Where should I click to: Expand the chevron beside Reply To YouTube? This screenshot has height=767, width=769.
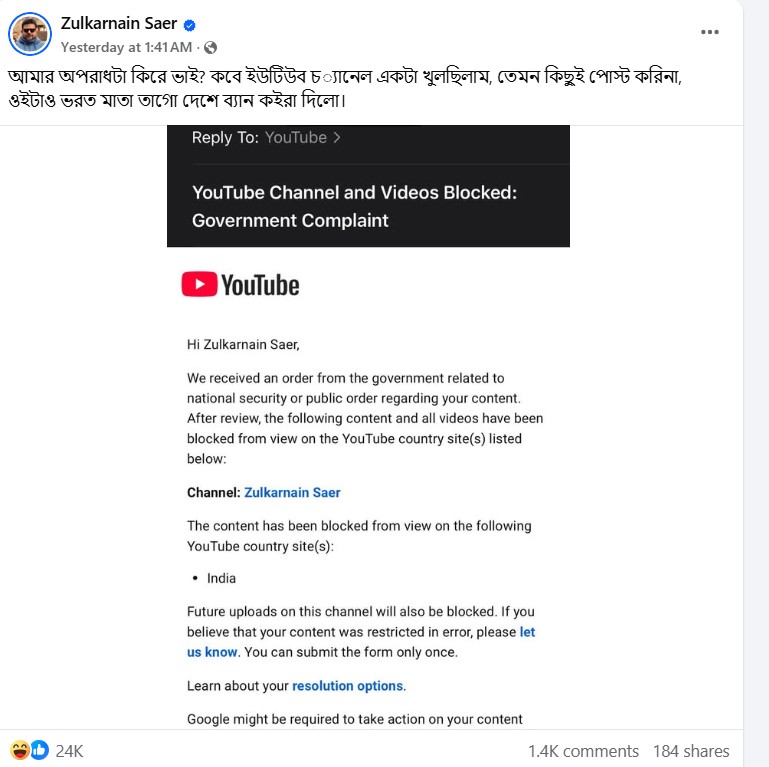pyautogui.click(x=337, y=138)
